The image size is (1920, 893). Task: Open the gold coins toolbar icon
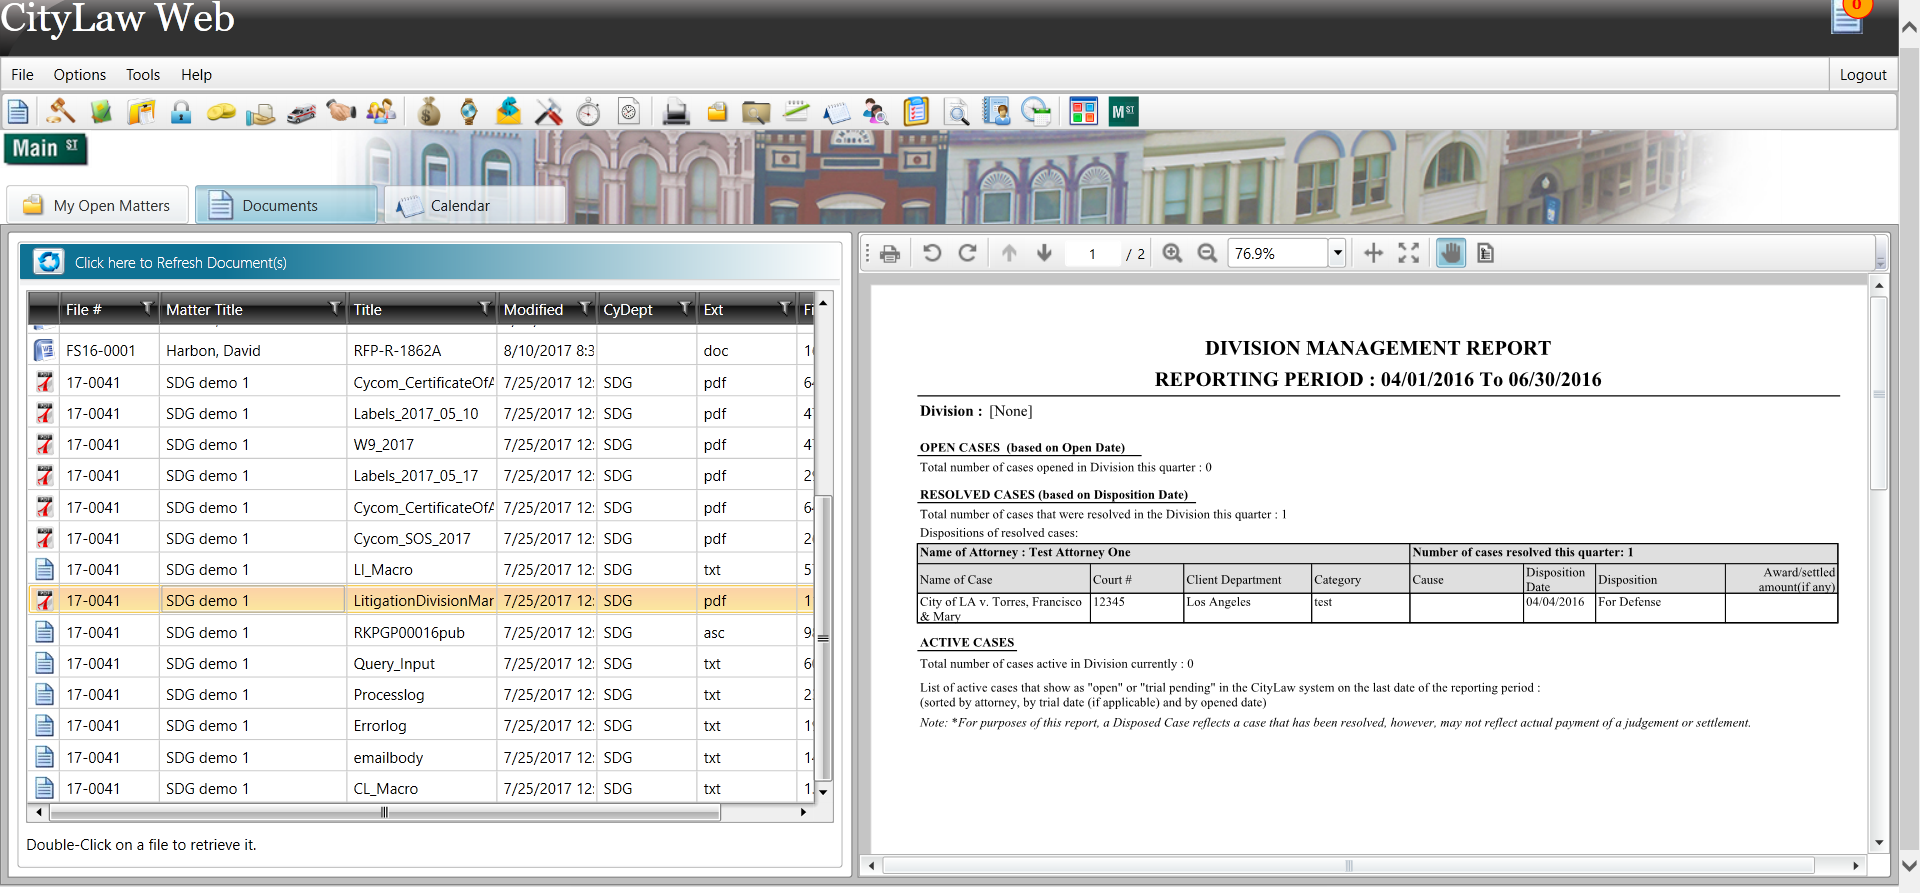(221, 112)
